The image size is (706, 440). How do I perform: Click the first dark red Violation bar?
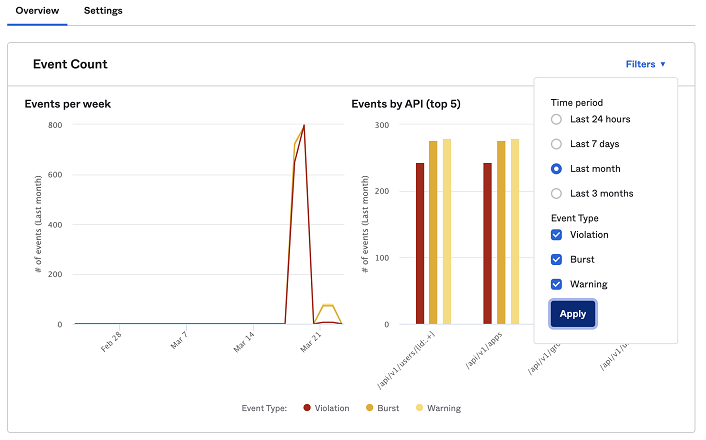420,243
